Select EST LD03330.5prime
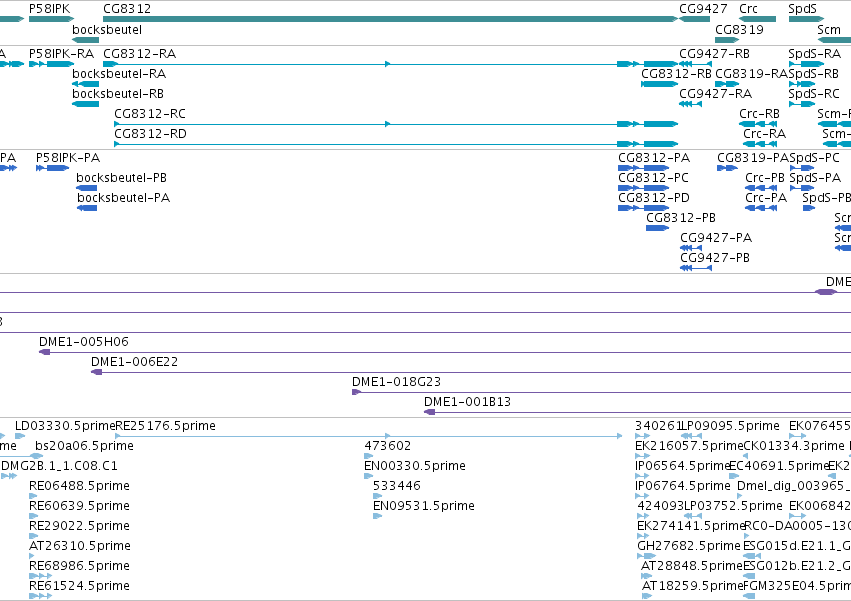Viewport: 851px width, 601px height. pos(65,426)
